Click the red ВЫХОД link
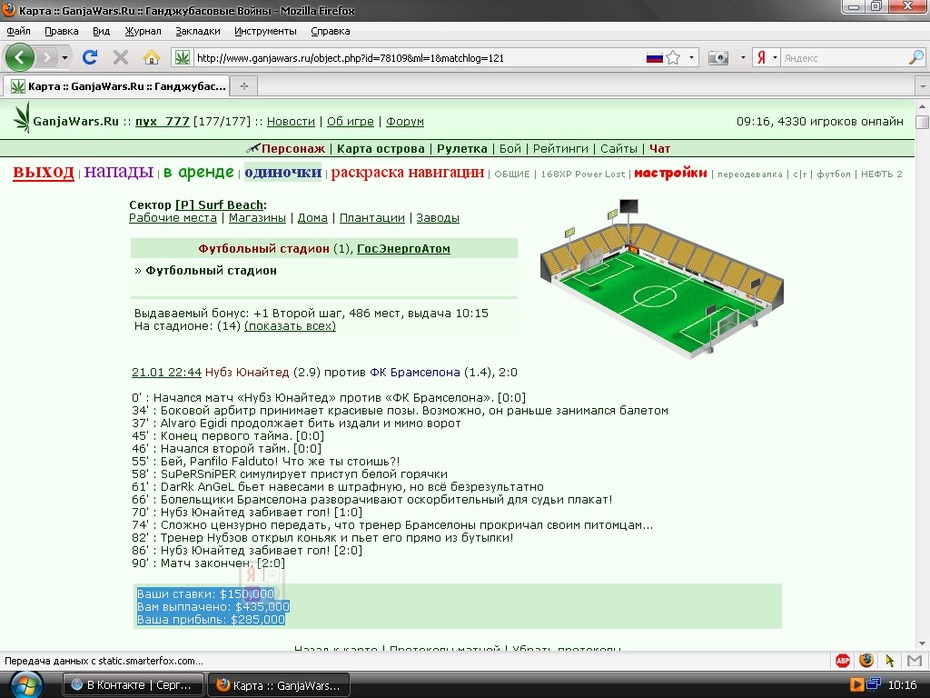930x698 pixels. [43, 172]
